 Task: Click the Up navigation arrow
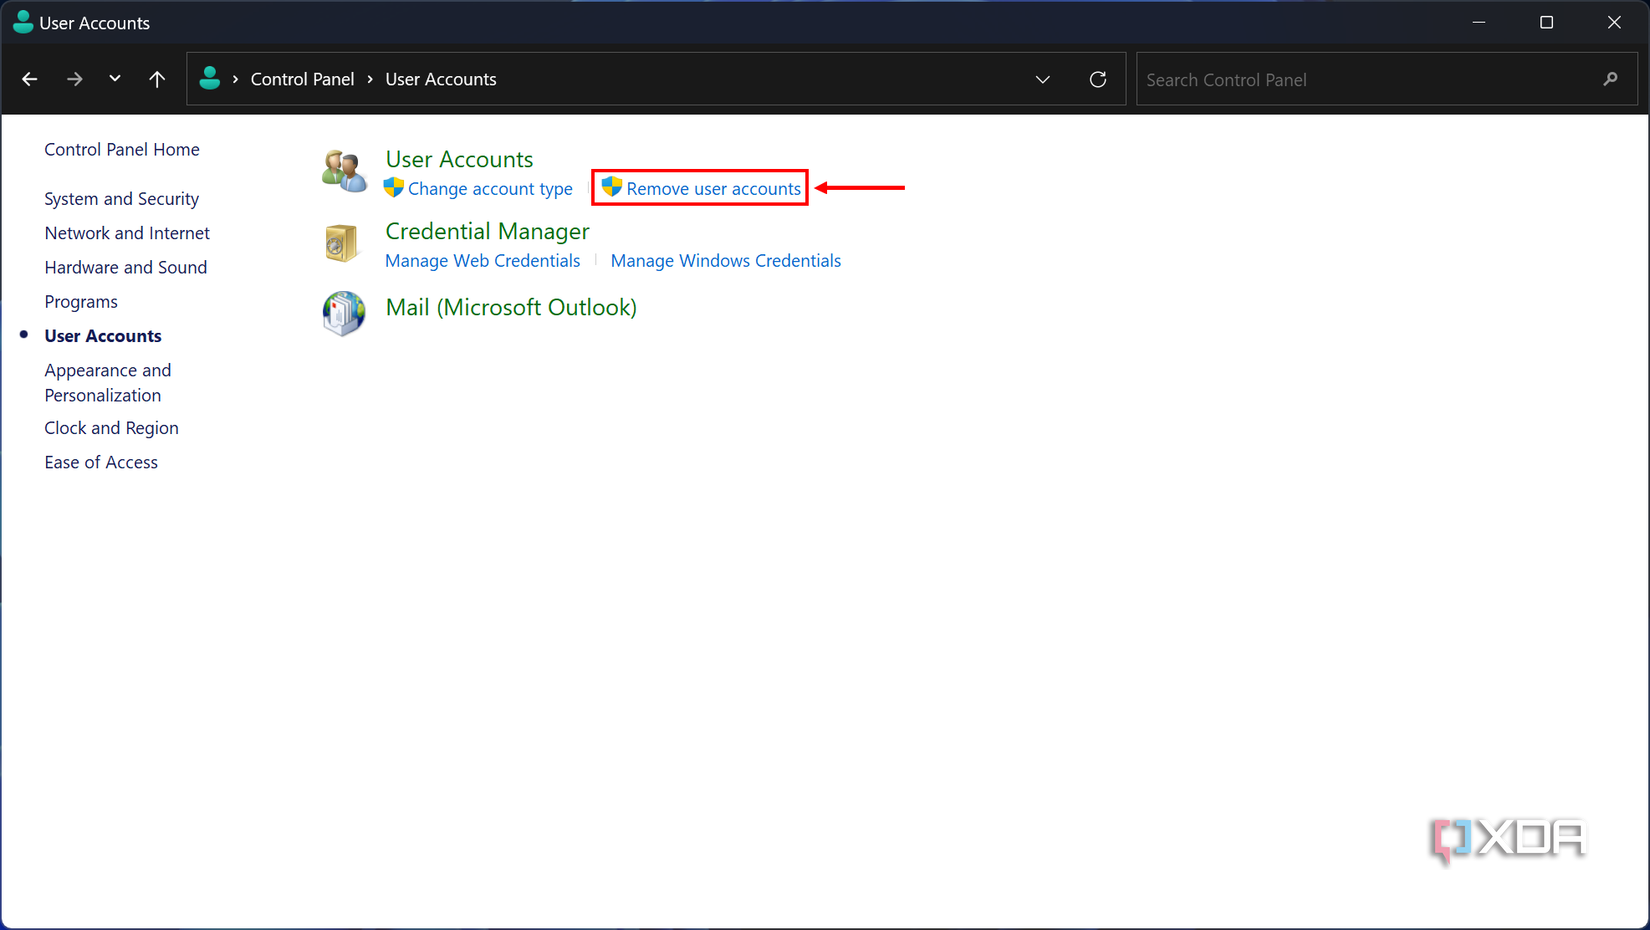157,79
